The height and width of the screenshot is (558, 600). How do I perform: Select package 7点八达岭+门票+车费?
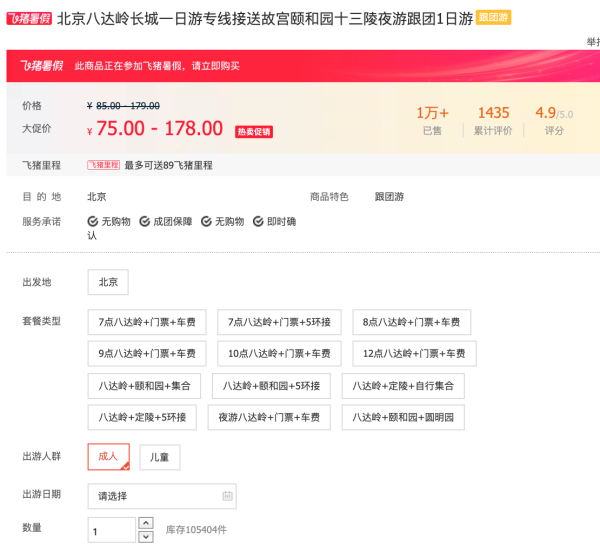(x=147, y=322)
